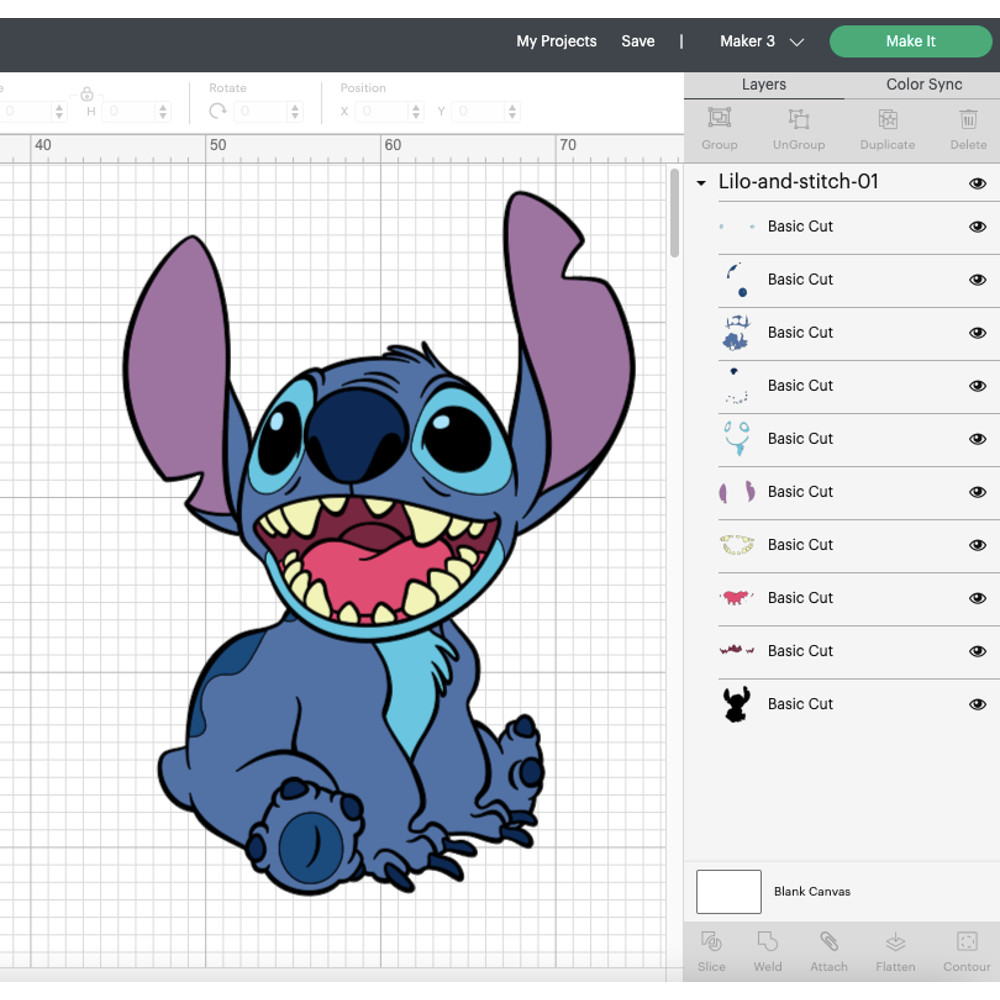This screenshot has width=1000, height=1000.
Task: Hide the Lilo-and-stitch-01 group layer
Action: pos(978,183)
